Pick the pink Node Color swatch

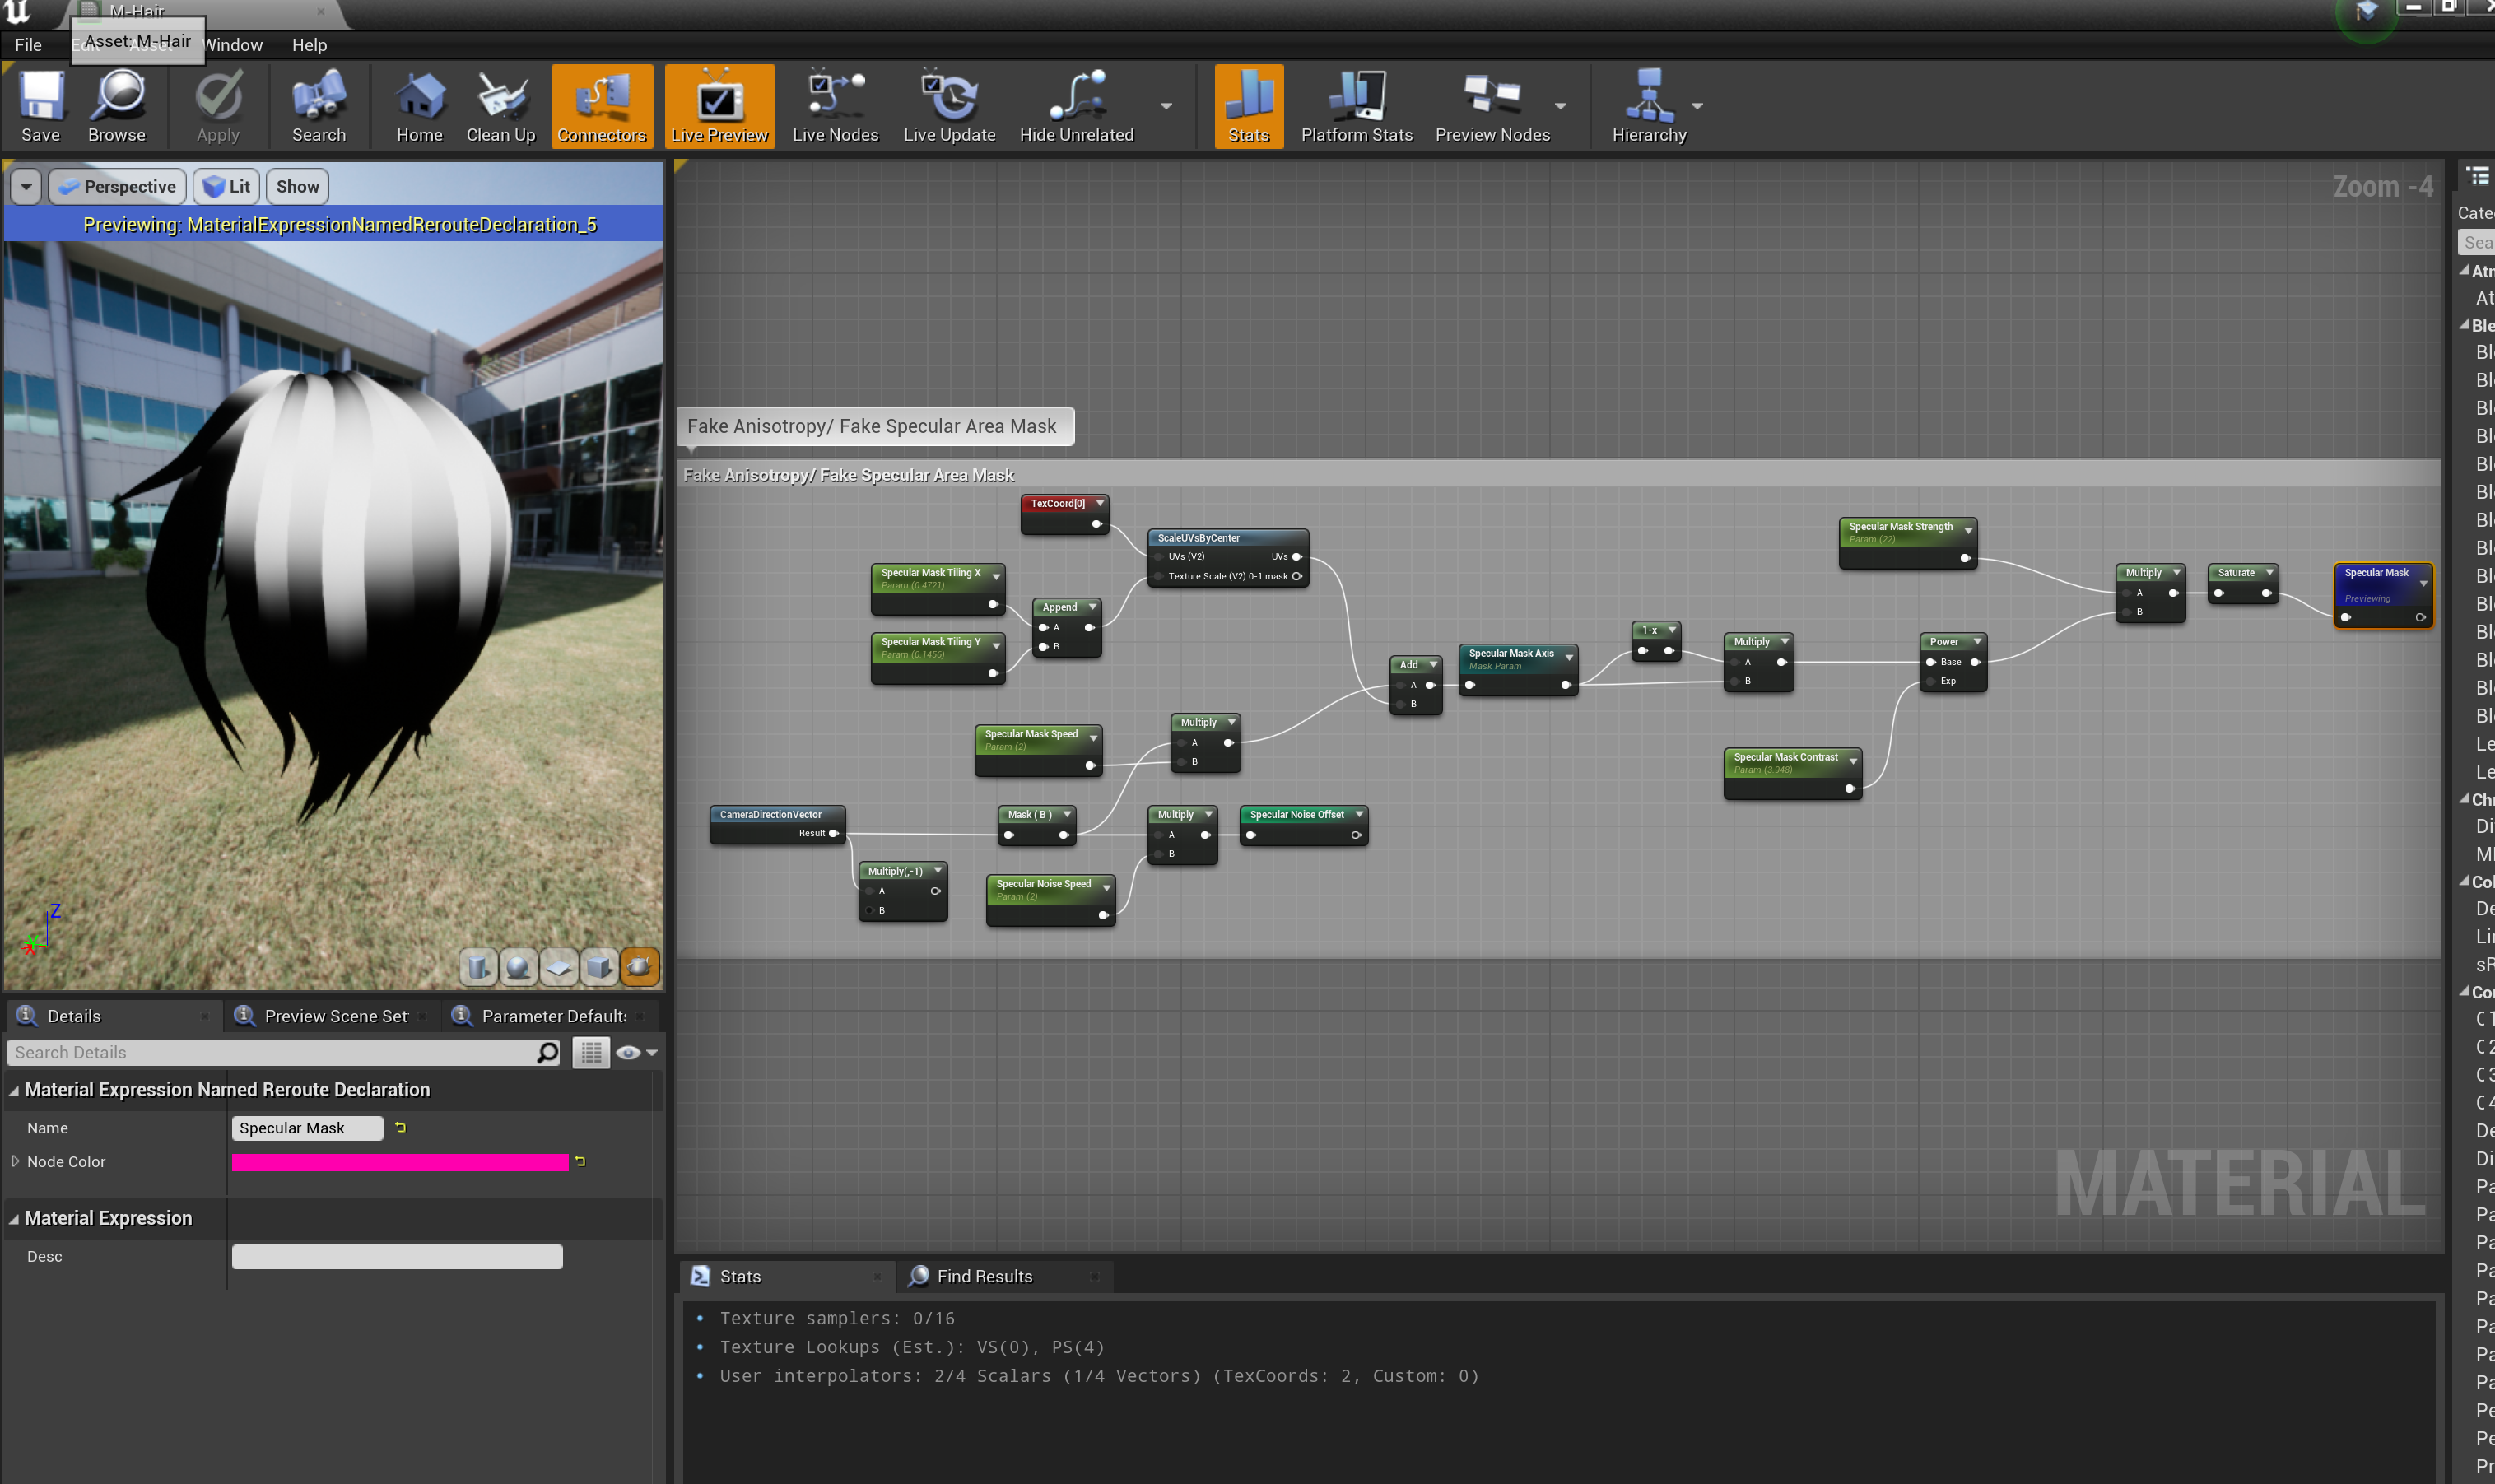(x=400, y=1162)
